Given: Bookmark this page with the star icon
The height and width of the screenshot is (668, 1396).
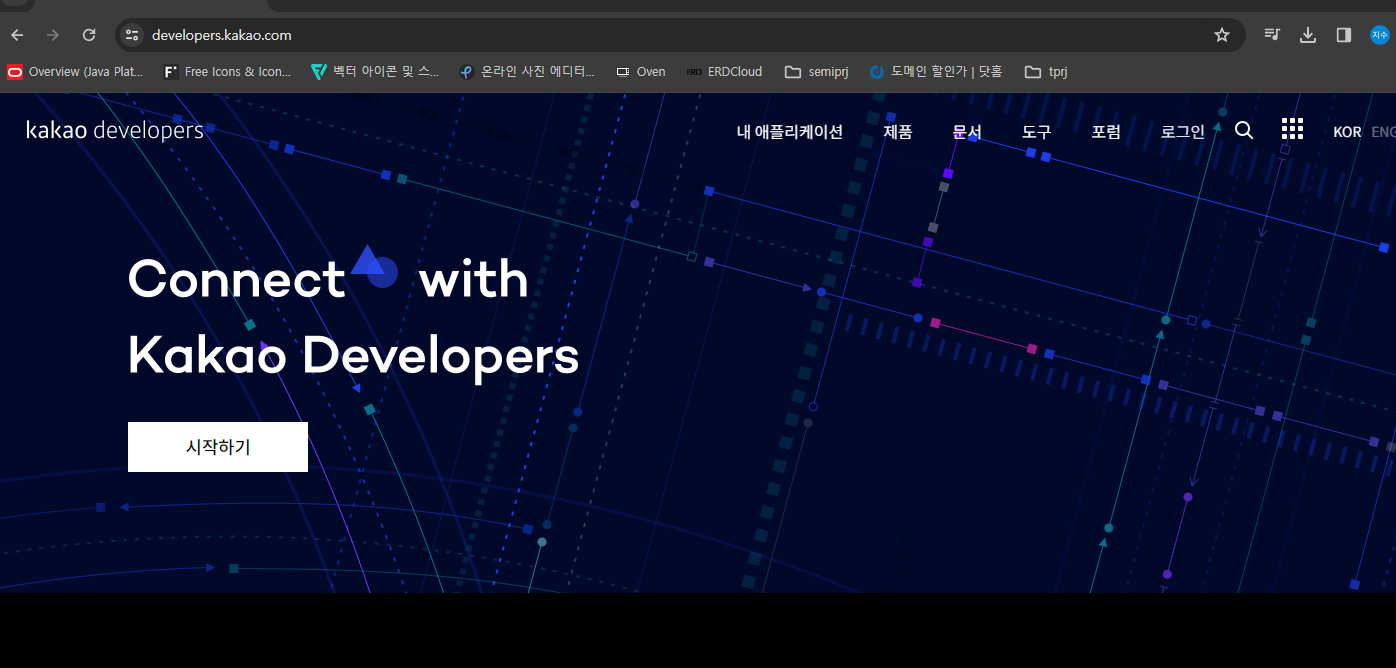Looking at the screenshot, I should click(x=1221, y=35).
